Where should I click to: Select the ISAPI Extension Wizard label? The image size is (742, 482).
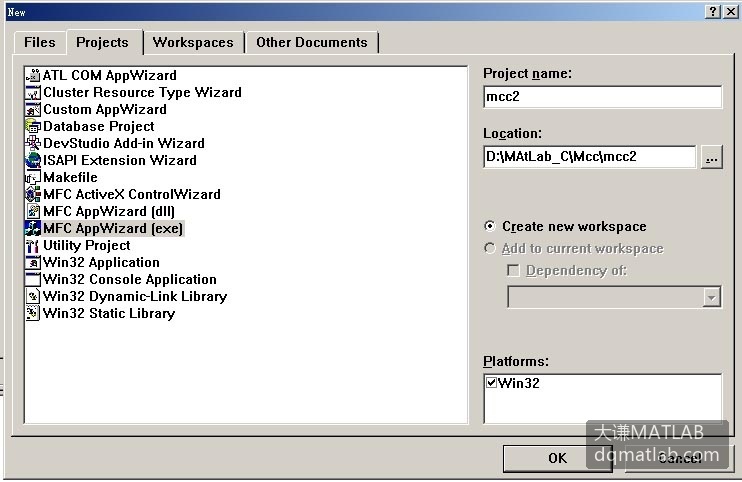coord(120,161)
